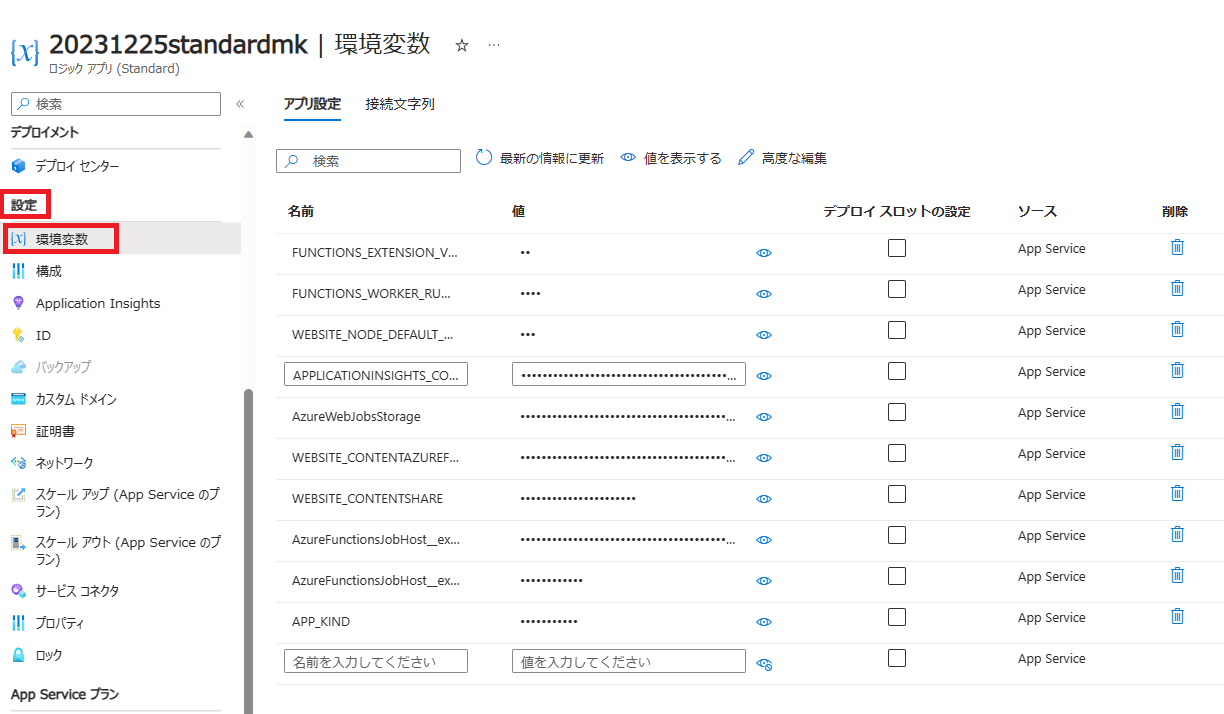1224x714 pixels.
Task: Check slot setting for FUNCTIONS_WORKER_RU... row
Action: (x=897, y=289)
